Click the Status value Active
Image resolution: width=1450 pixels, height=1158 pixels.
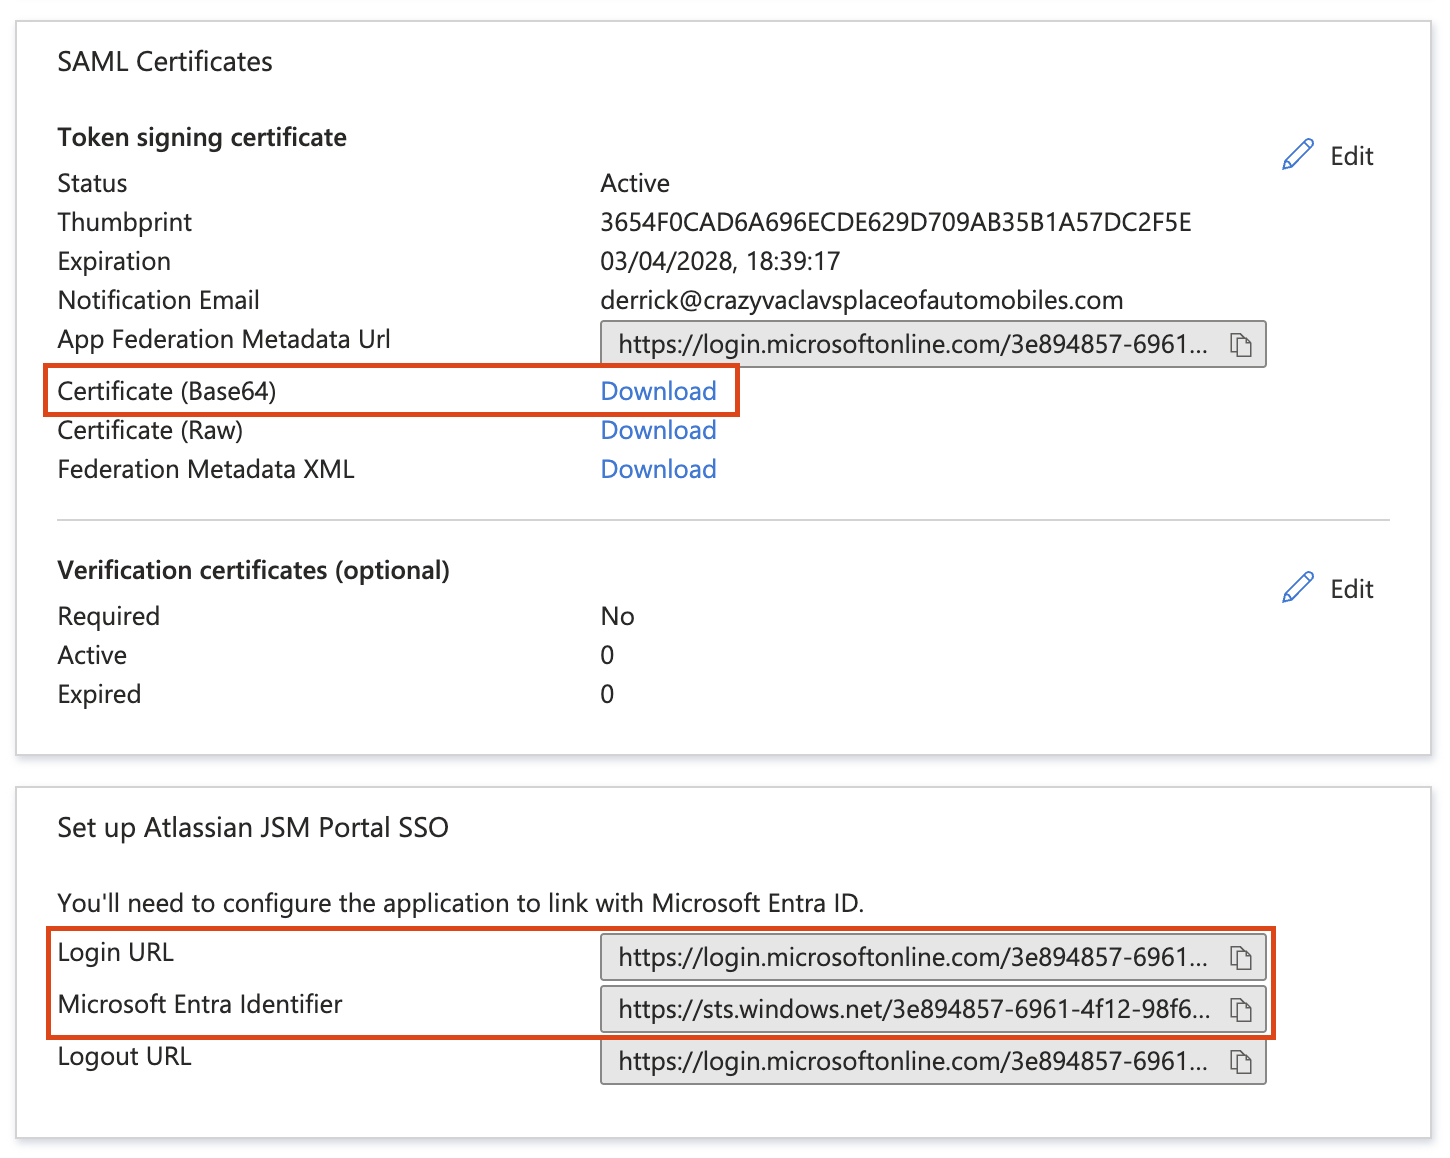click(x=635, y=183)
